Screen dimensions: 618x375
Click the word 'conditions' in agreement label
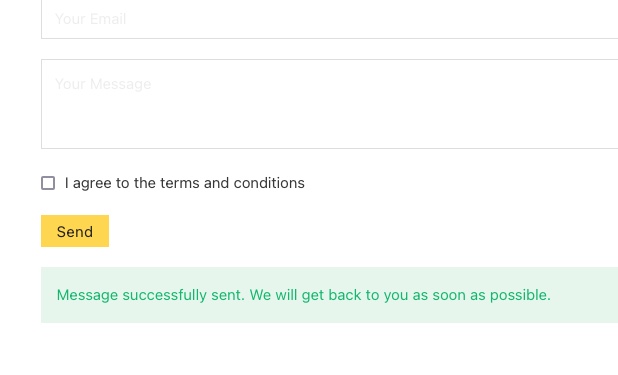269,183
